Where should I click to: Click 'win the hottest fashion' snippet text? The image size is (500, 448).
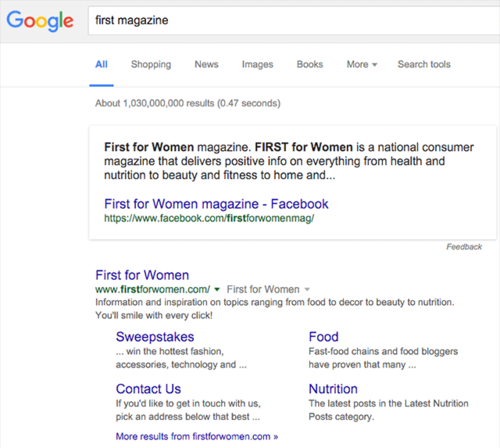point(181,358)
